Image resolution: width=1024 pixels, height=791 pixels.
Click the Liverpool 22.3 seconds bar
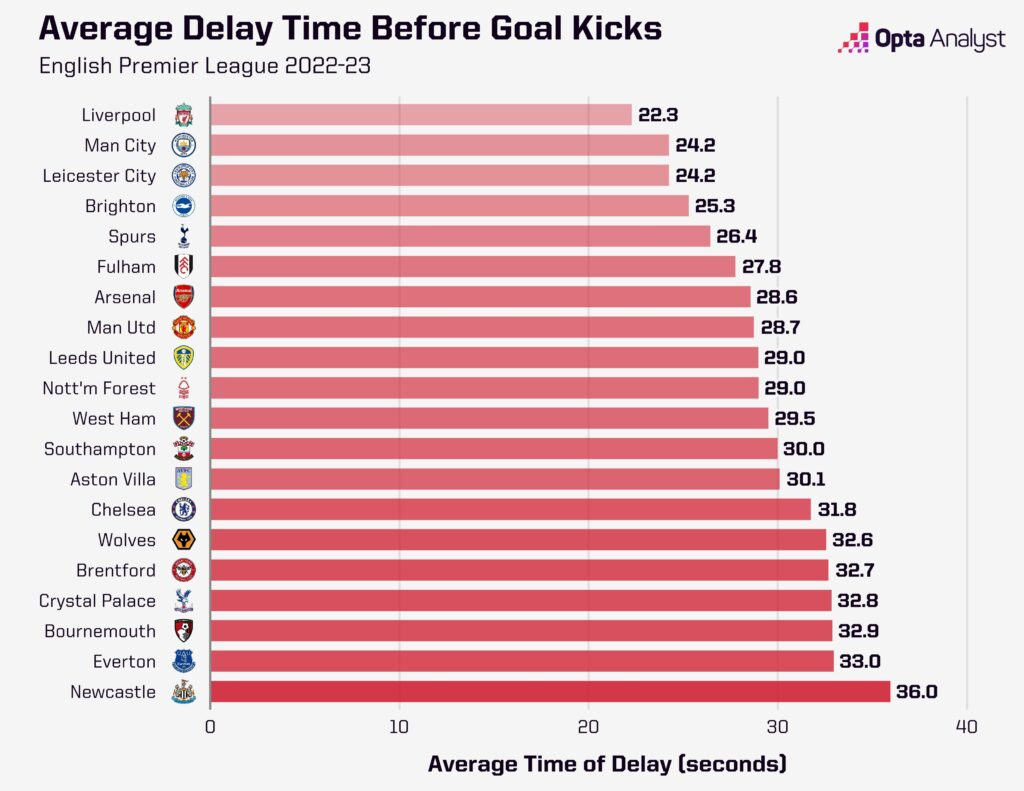421,115
